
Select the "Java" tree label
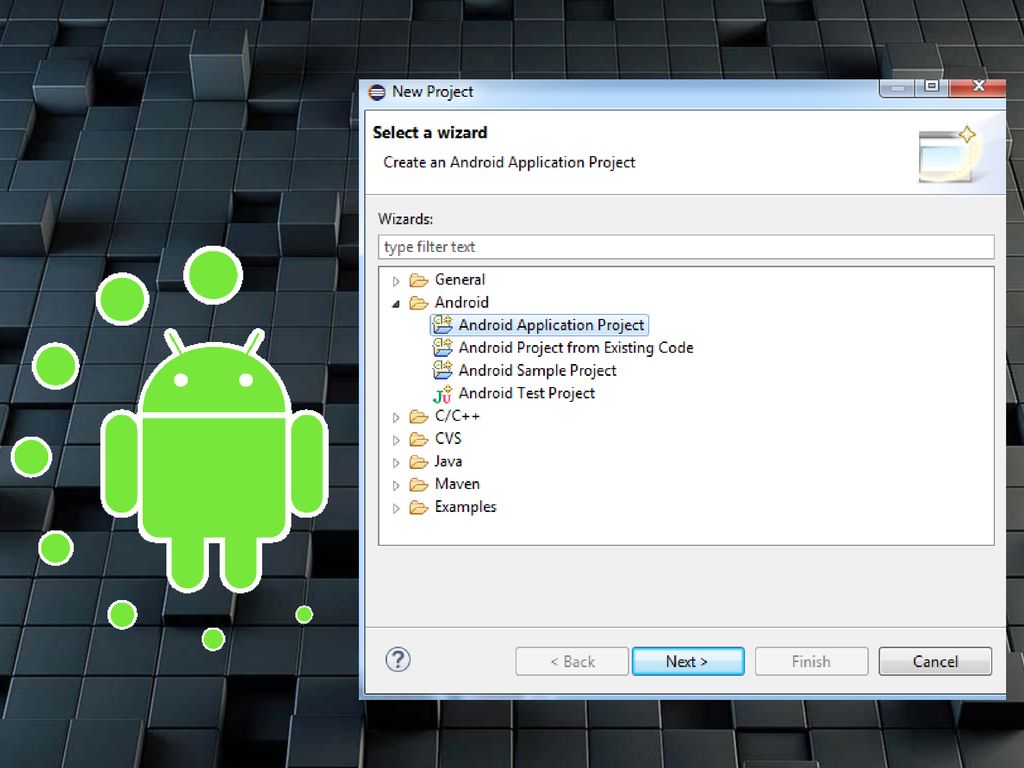[x=448, y=462]
